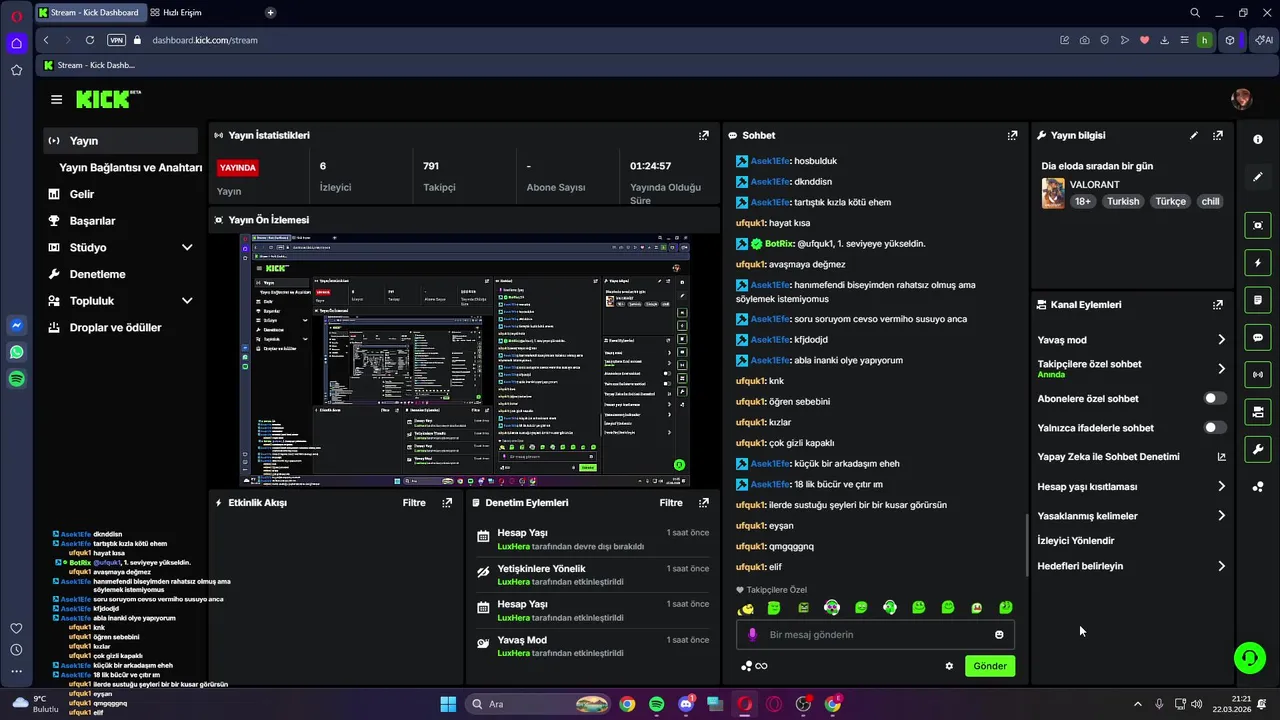Open the profile avatar menu

pos(1242,99)
